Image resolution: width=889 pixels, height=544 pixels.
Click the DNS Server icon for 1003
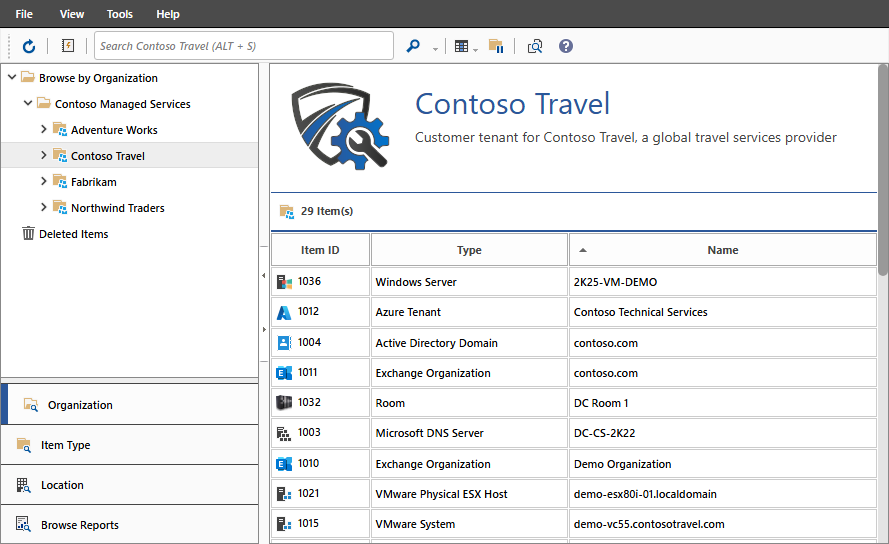[284, 433]
